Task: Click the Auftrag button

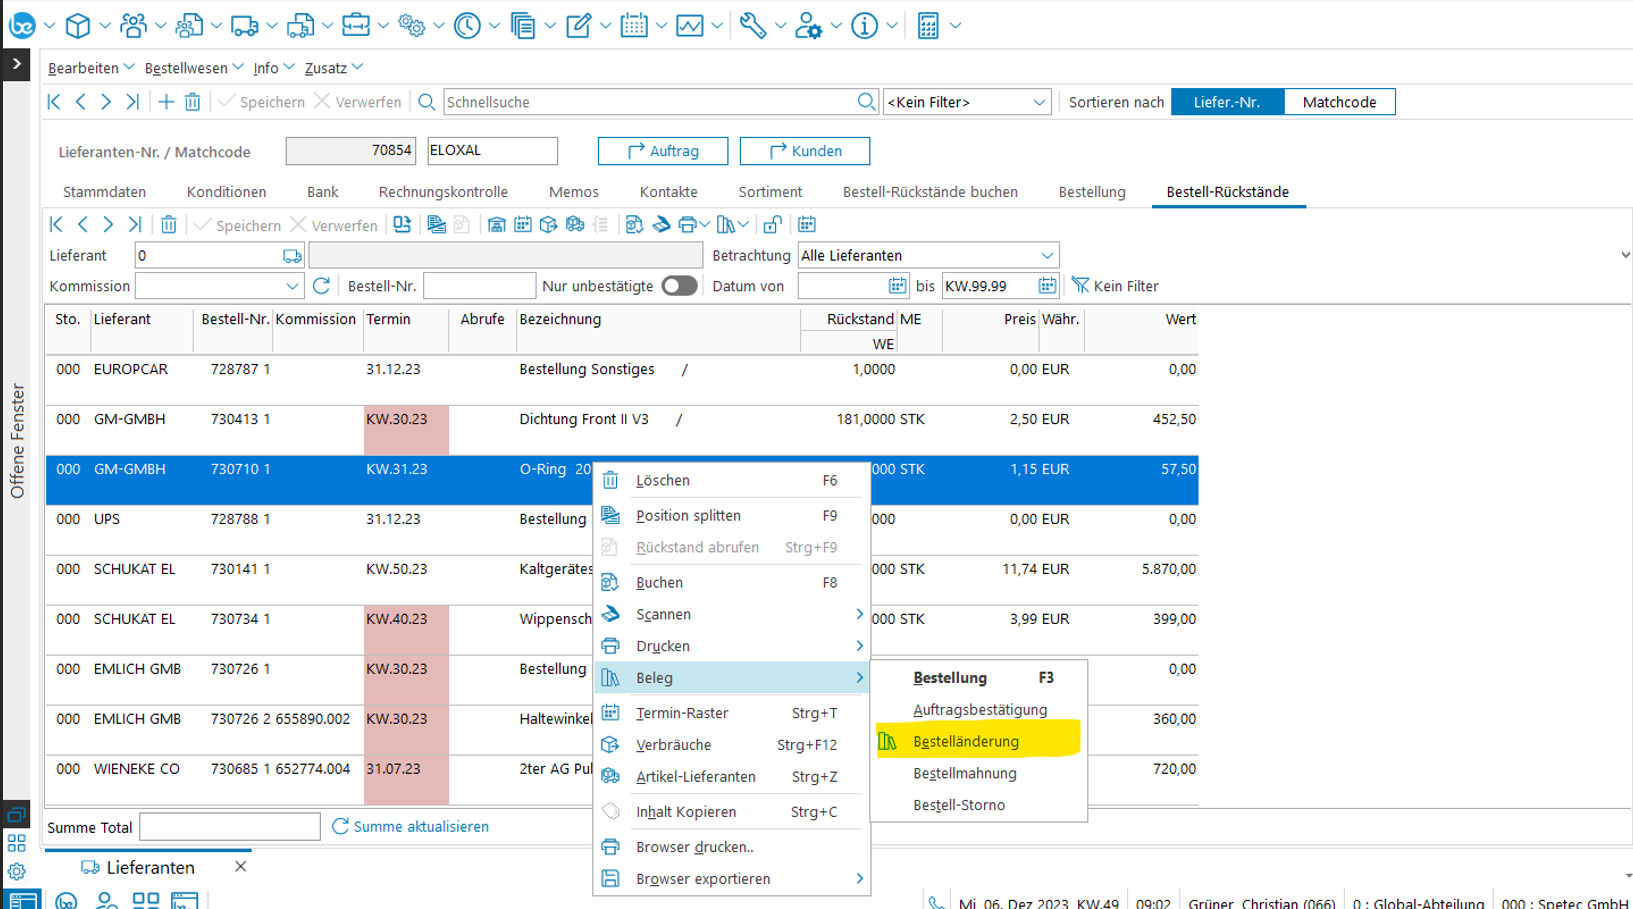Action: [663, 151]
